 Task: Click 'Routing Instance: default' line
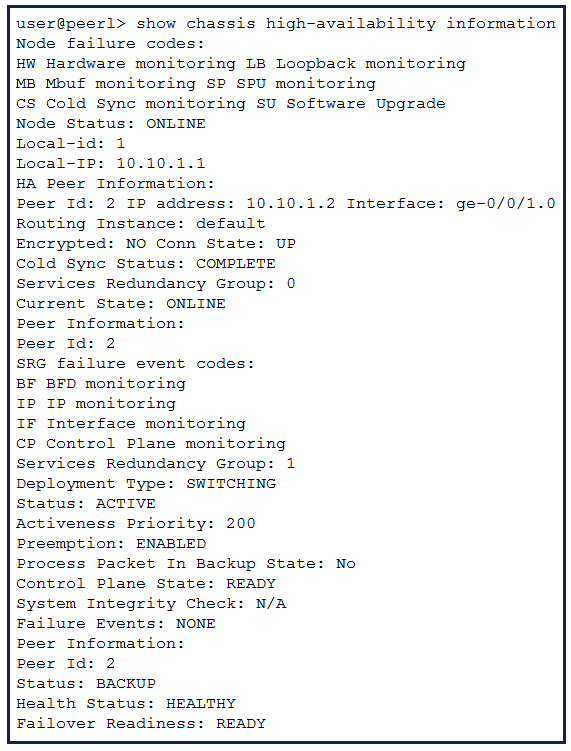coord(141,224)
